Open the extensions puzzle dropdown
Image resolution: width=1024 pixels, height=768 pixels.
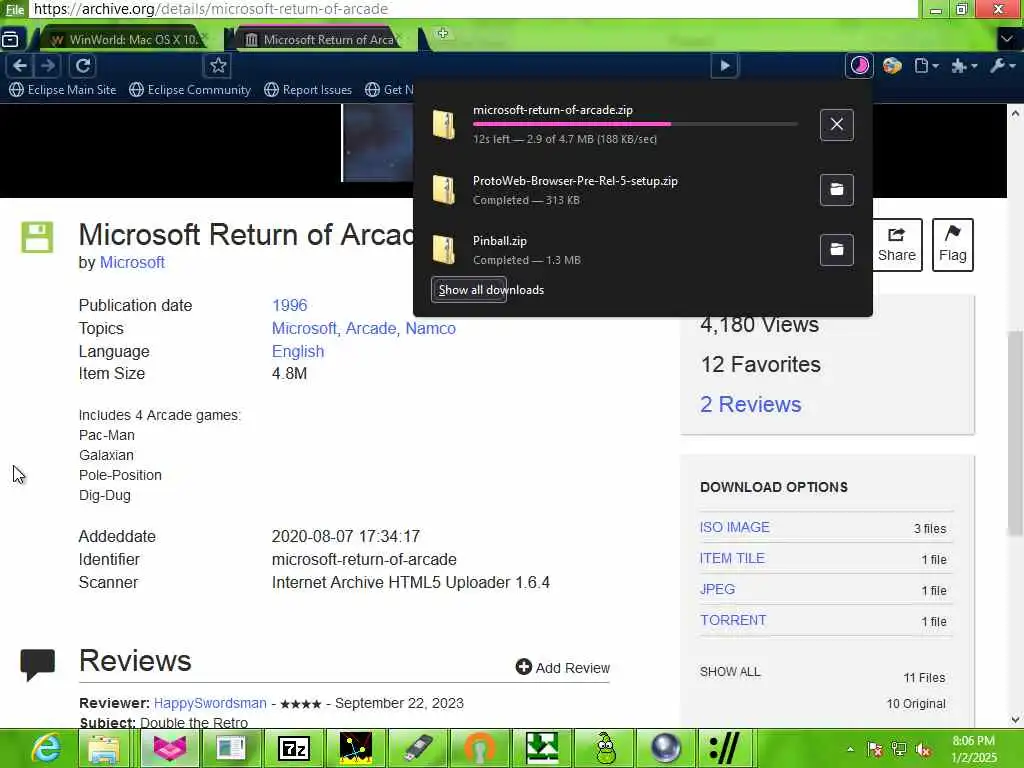tap(964, 65)
